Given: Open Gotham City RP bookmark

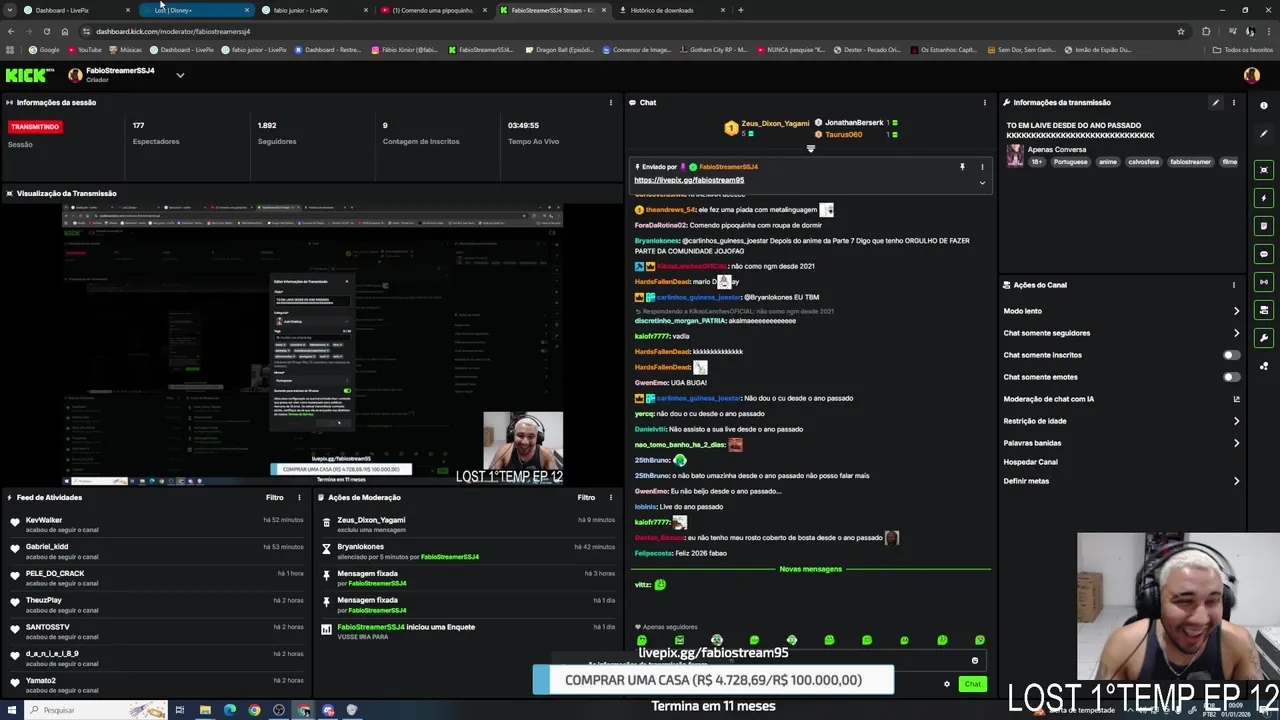Looking at the screenshot, I should tap(713, 49).
